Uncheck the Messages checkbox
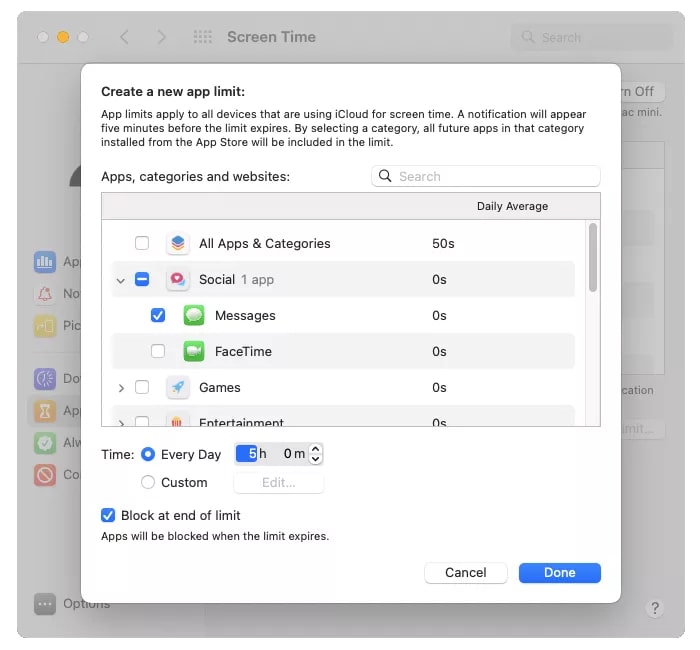The height and width of the screenshot is (650, 700). pos(158,315)
